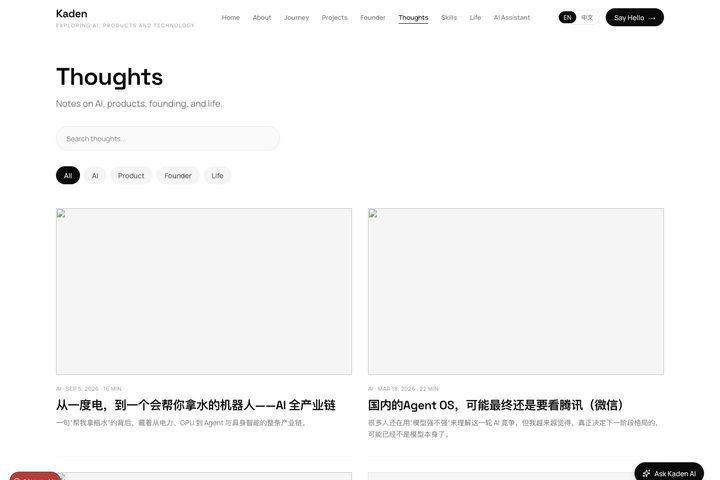The width and height of the screenshot is (720, 480).
Task: Open article titled 国内的Agent OS
Action: (x=496, y=405)
